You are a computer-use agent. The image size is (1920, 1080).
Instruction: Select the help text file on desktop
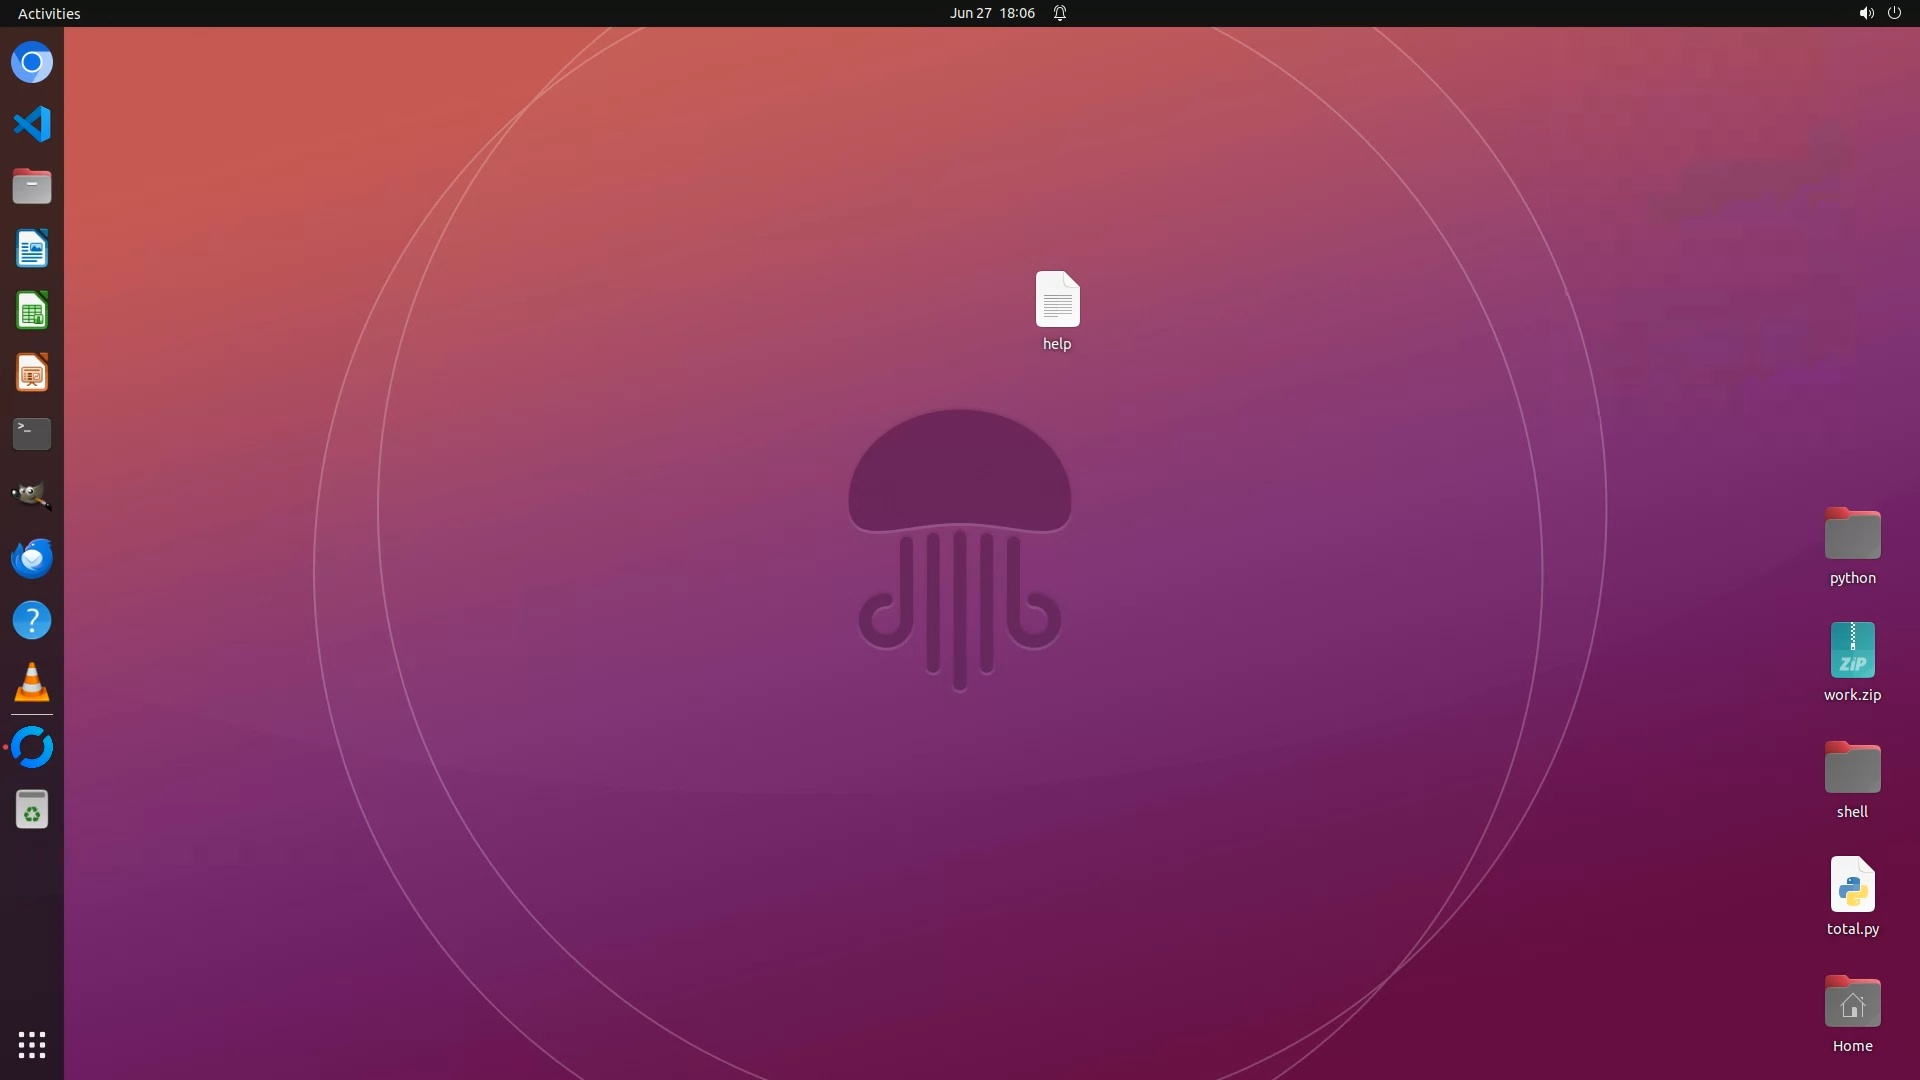tap(1057, 301)
